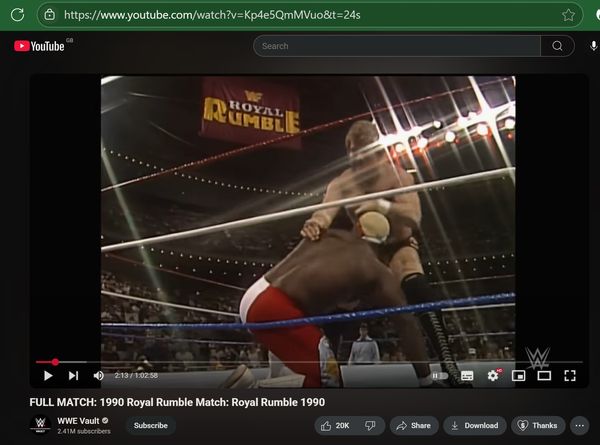The width and height of the screenshot is (600, 445).
Task: Open the WWE Vault channel avatar
Action: 40,425
